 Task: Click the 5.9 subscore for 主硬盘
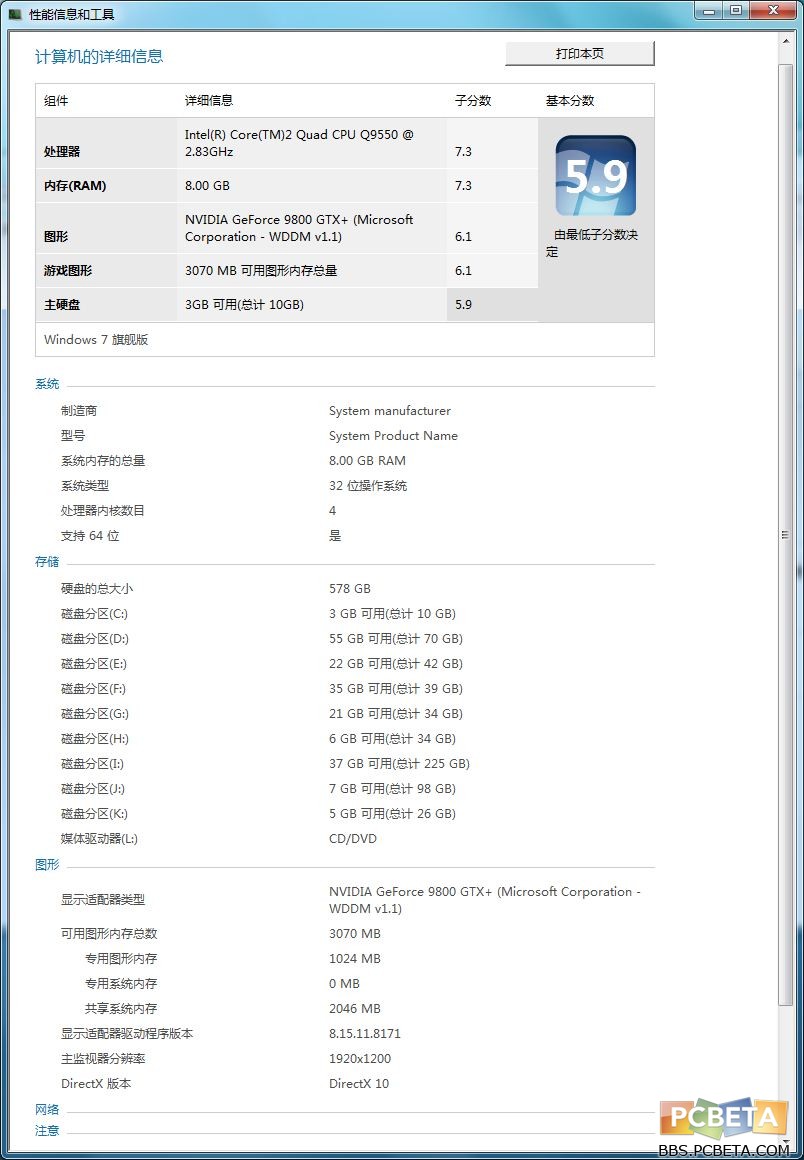tap(464, 305)
